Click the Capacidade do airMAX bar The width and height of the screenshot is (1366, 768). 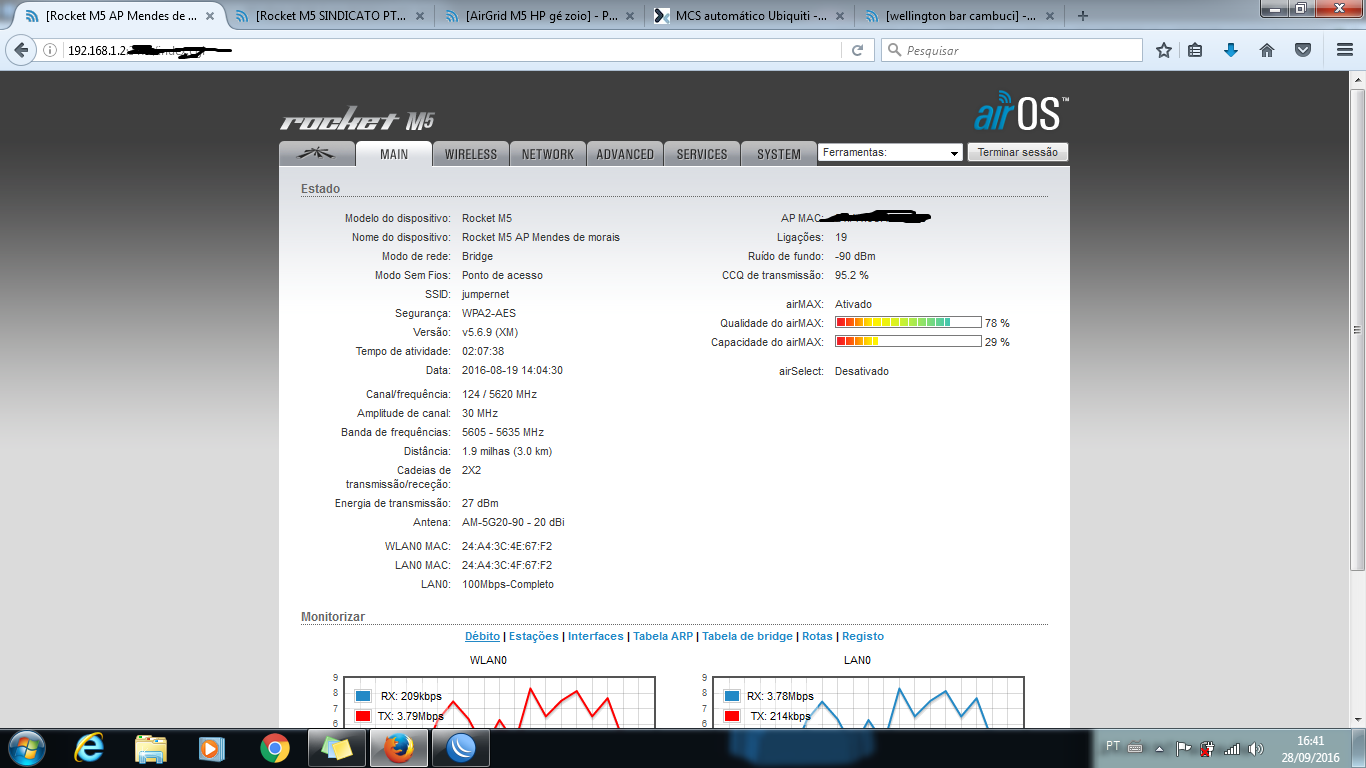point(908,342)
